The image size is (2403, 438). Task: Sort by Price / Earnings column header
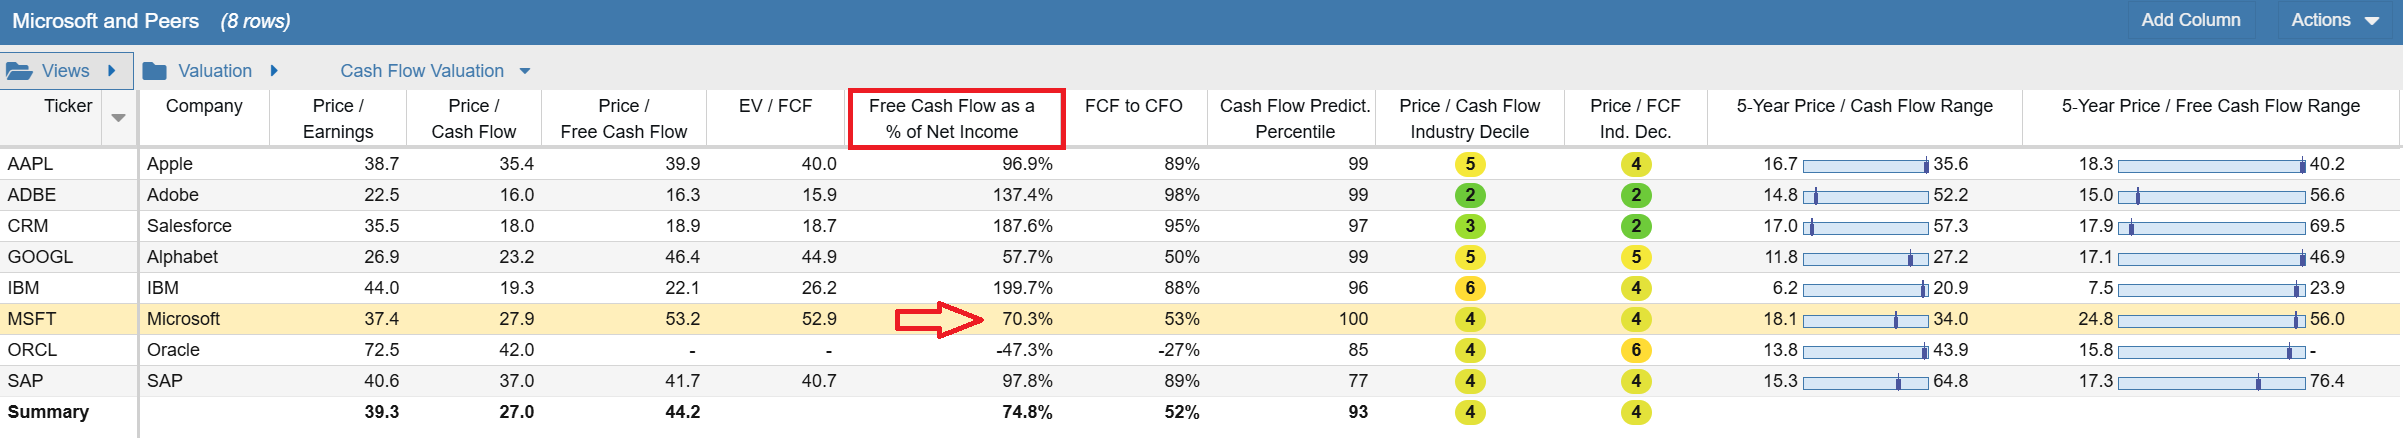(338, 119)
